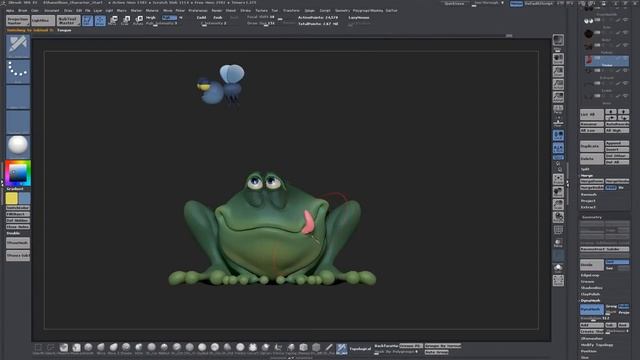Open the white material sphere selector

18,146
